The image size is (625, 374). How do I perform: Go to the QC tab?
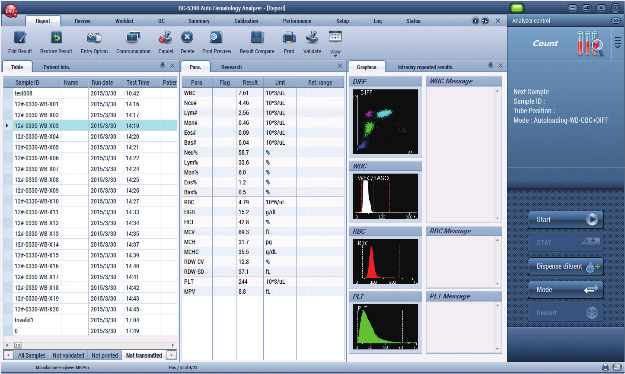pyautogui.click(x=161, y=21)
